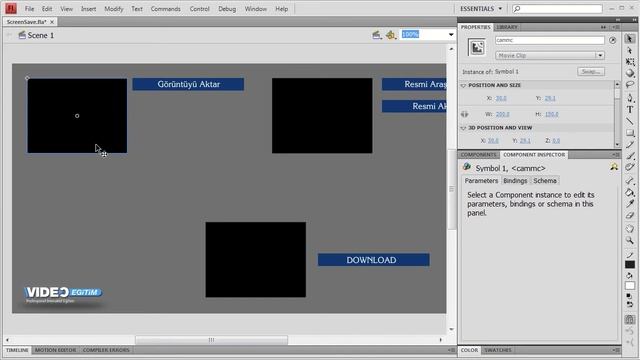Click the Swap... button
This screenshot has width=640, height=360.
pos(591,71)
